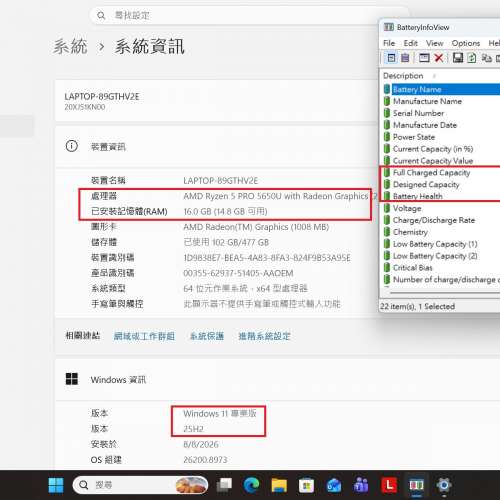The height and width of the screenshot is (500, 500).
Task: Select the Serial Number row
Action: tap(442, 113)
